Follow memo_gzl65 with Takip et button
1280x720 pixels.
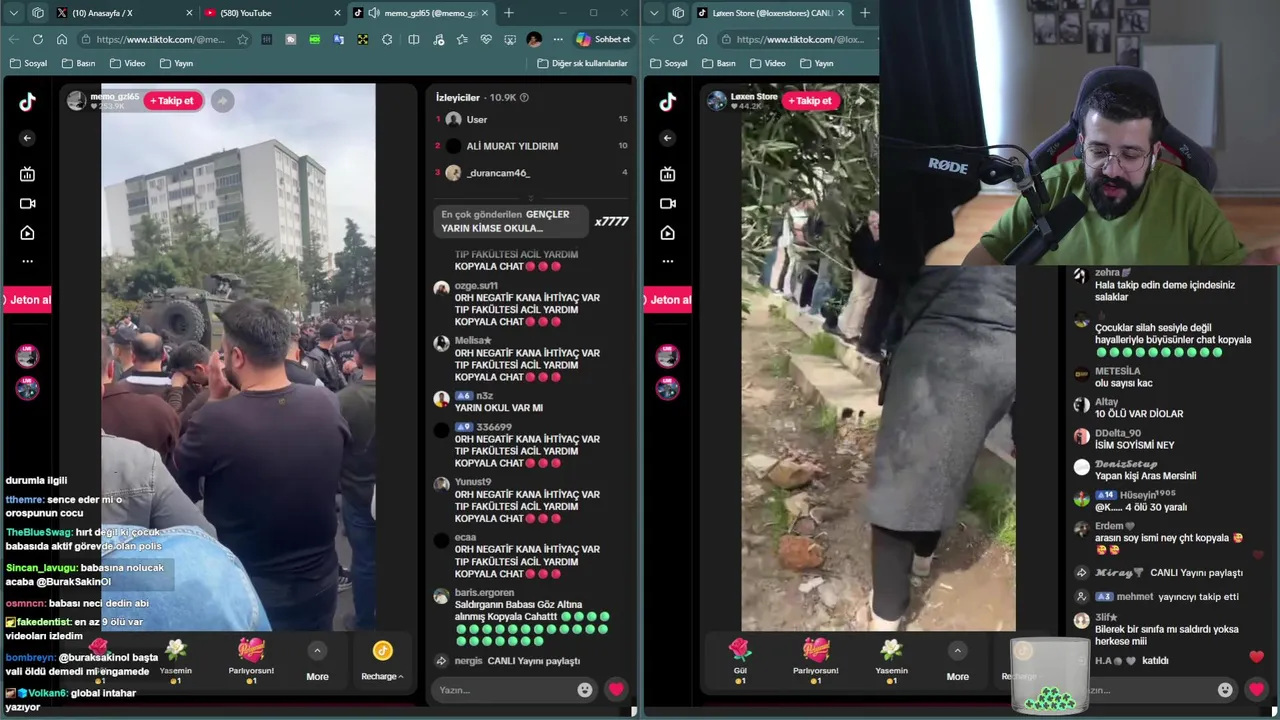pos(173,100)
